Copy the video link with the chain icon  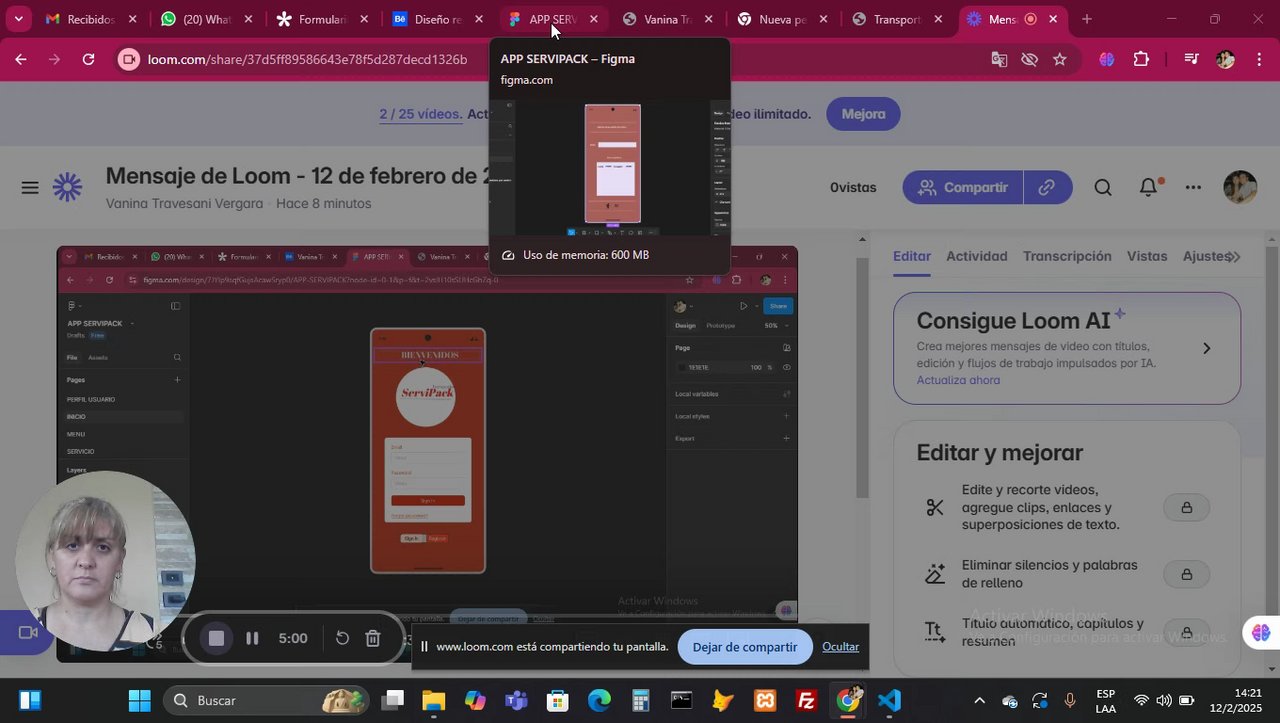click(x=1047, y=187)
